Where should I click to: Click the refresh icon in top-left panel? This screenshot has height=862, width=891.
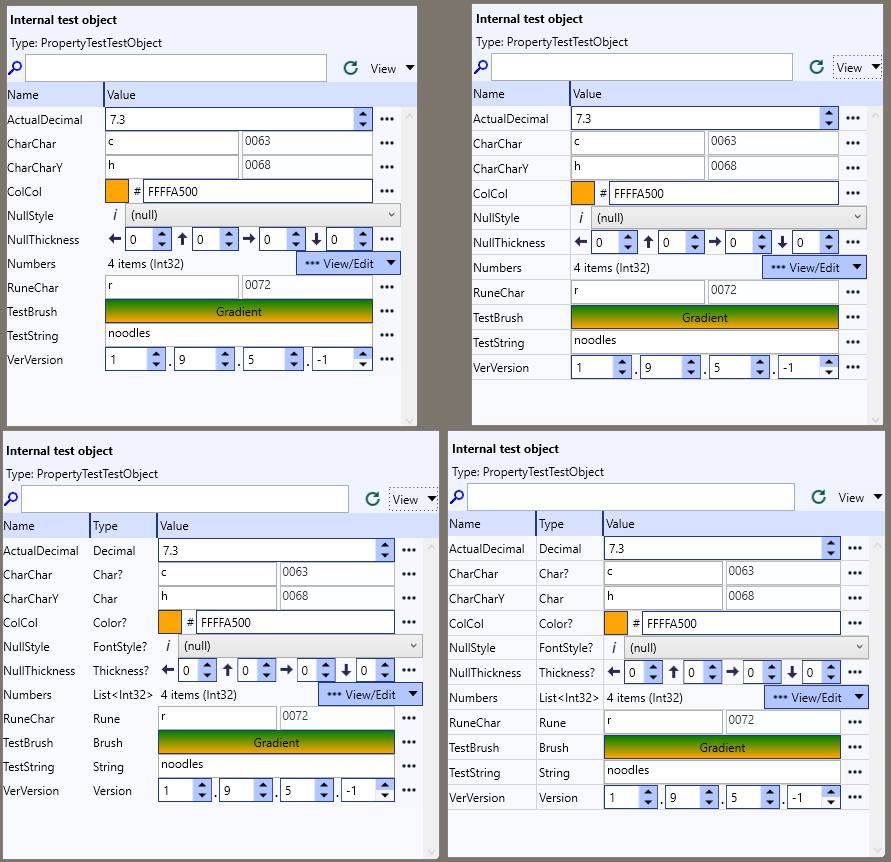(x=351, y=68)
